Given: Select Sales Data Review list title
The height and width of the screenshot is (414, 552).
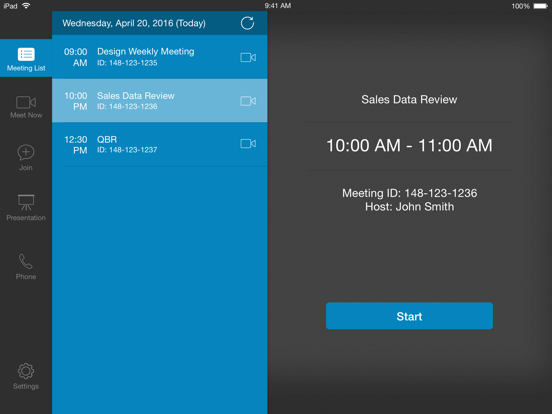Looking at the screenshot, I should coord(136,96).
